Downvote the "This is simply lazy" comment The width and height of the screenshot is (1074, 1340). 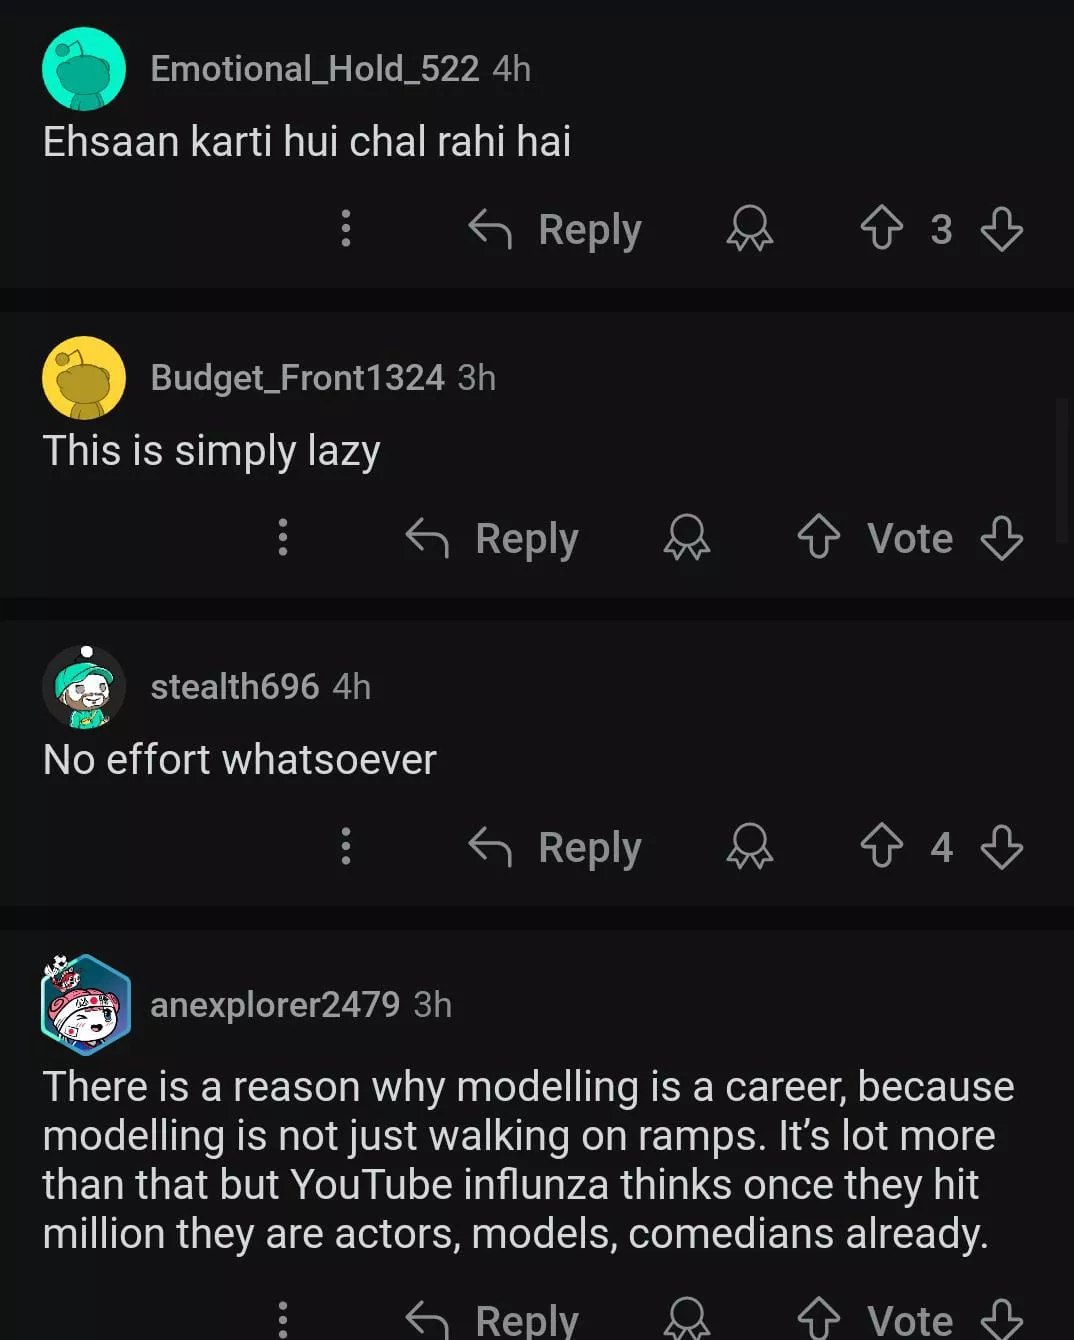coord(1001,537)
